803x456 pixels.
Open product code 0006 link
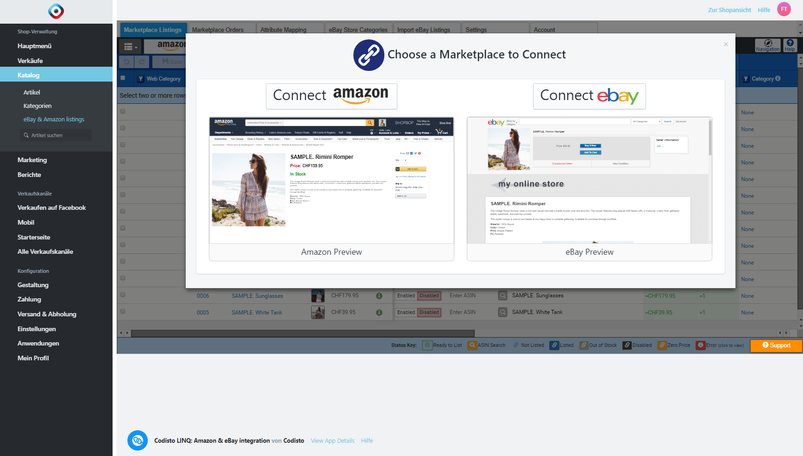pyautogui.click(x=203, y=296)
